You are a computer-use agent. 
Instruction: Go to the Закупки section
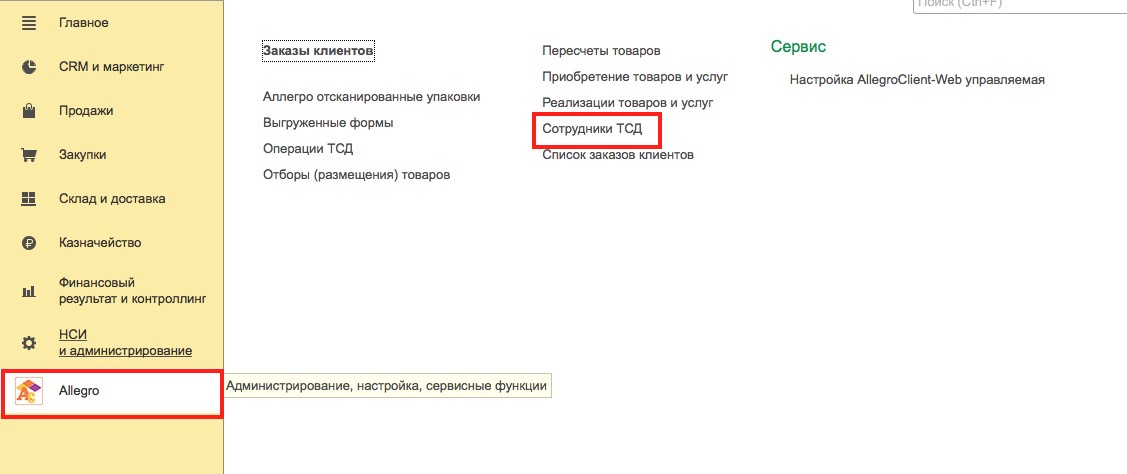point(83,155)
